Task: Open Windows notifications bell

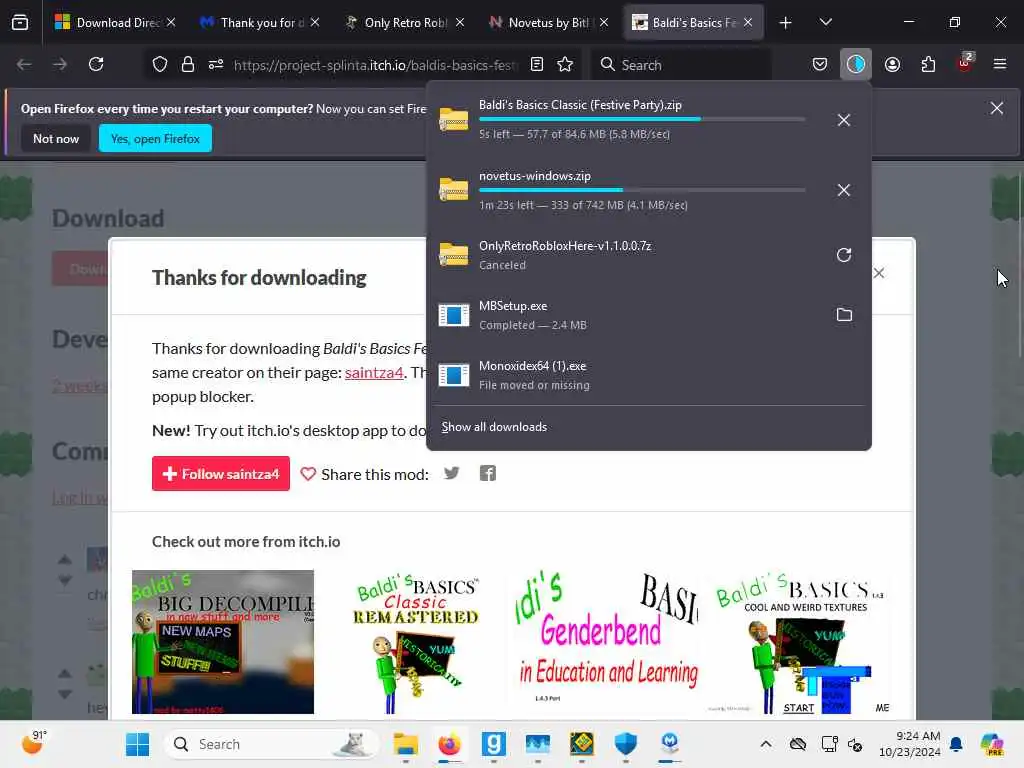Action: [x=955, y=744]
